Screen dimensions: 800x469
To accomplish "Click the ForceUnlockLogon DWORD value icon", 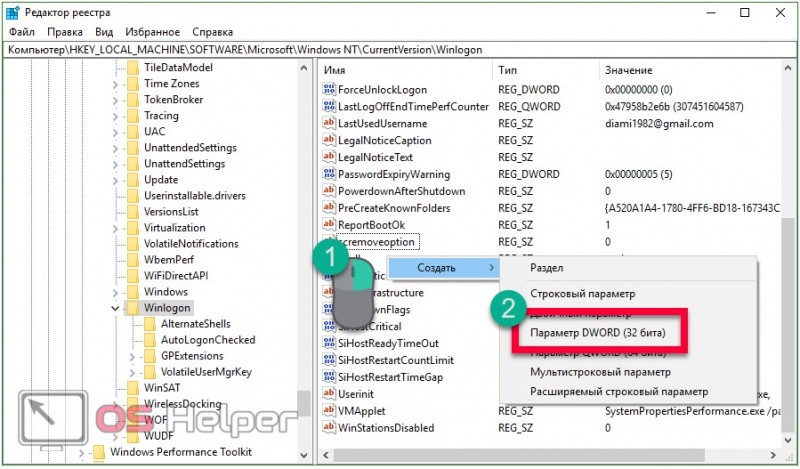I will 329,89.
